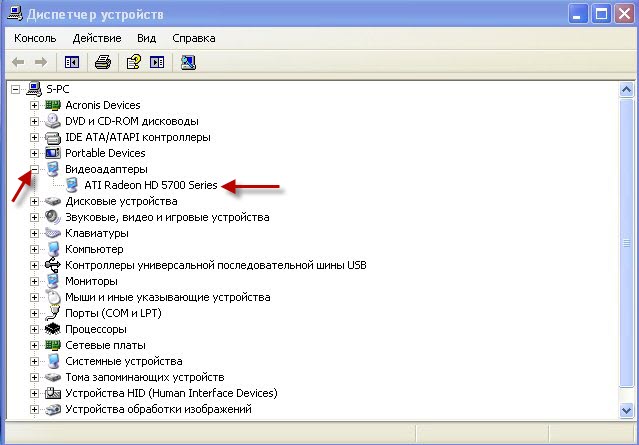Viewport: 639px width, 445px height.
Task: Click the scrollbar up arrow
Action: click(x=626, y=89)
